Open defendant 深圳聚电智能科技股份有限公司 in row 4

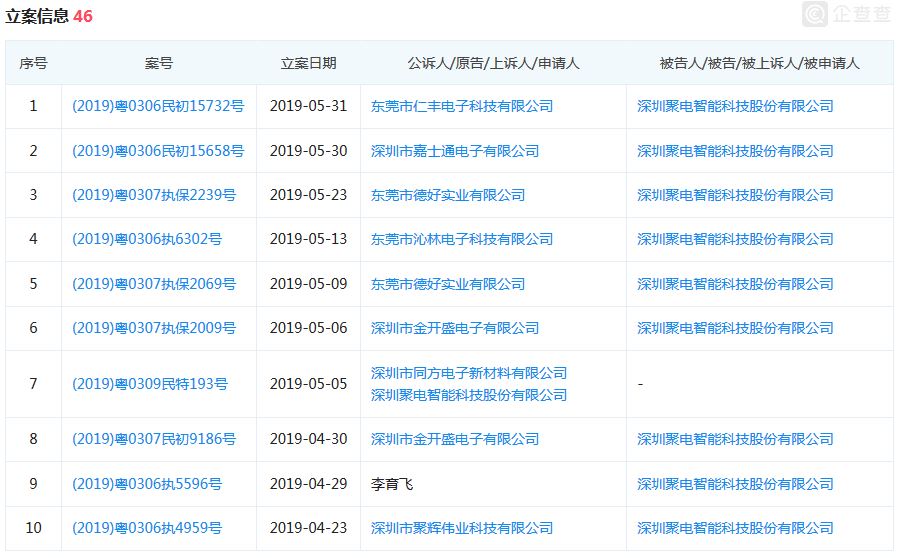click(x=735, y=239)
